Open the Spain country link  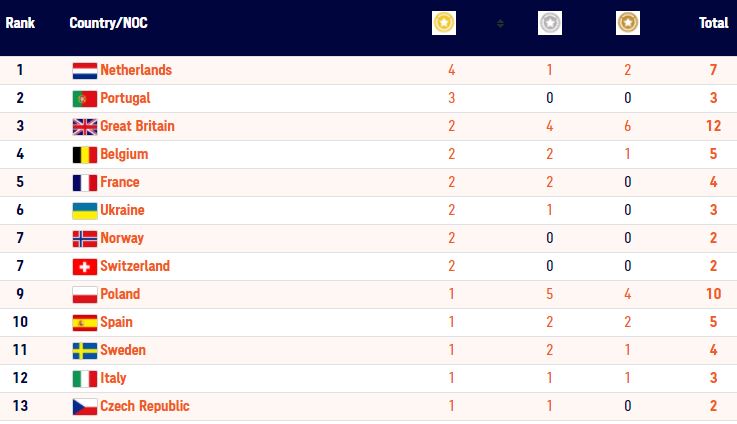pyautogui.click(x=116, y=322)
